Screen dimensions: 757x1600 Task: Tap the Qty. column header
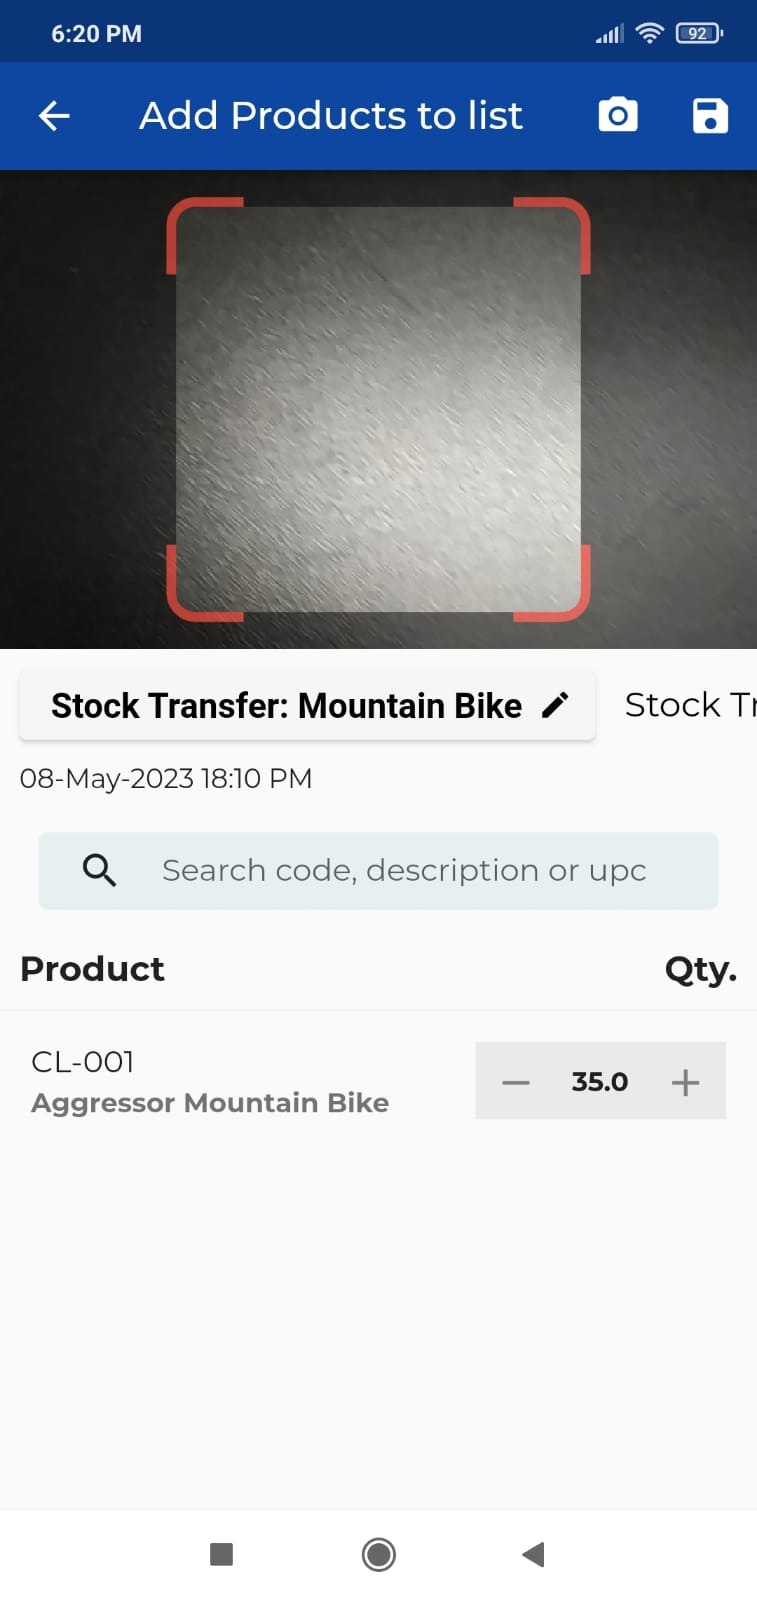tap(700, 969)
